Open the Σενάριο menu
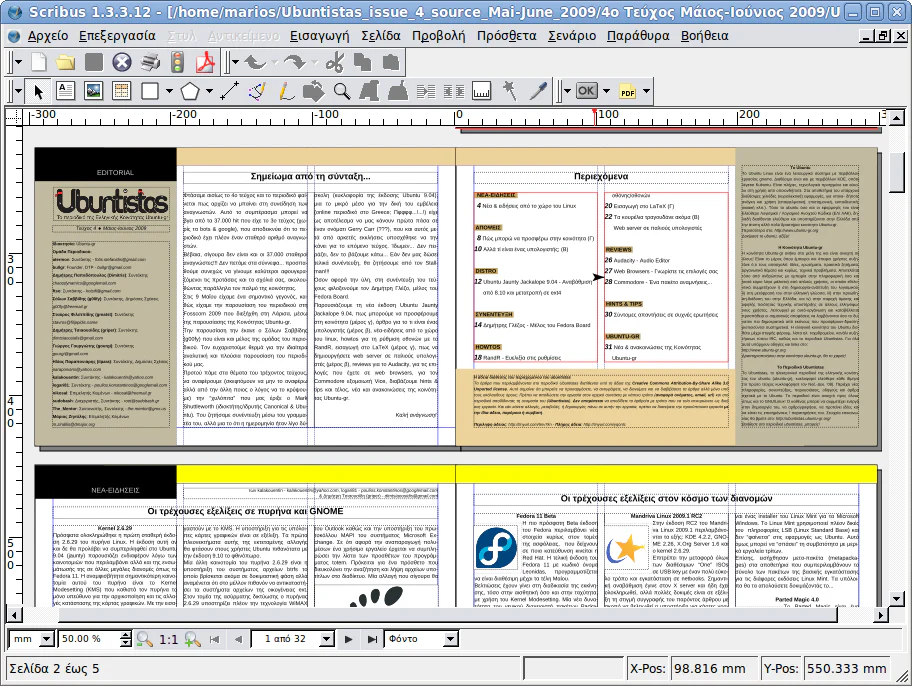 click(x=572, y=35)
